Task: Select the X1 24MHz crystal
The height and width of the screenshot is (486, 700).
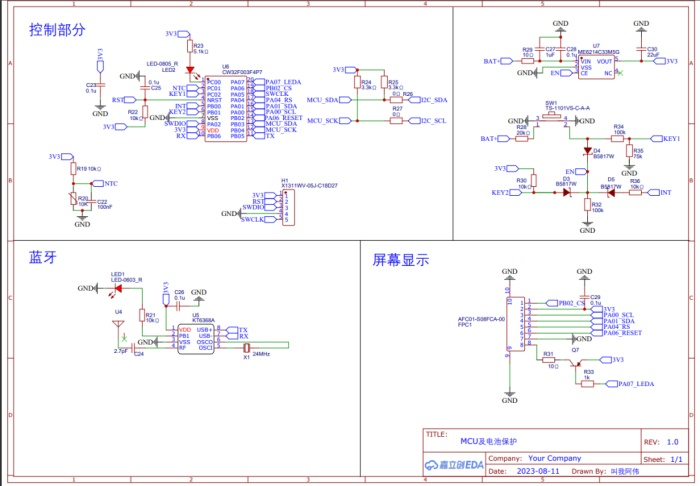Action: [247, 347]
